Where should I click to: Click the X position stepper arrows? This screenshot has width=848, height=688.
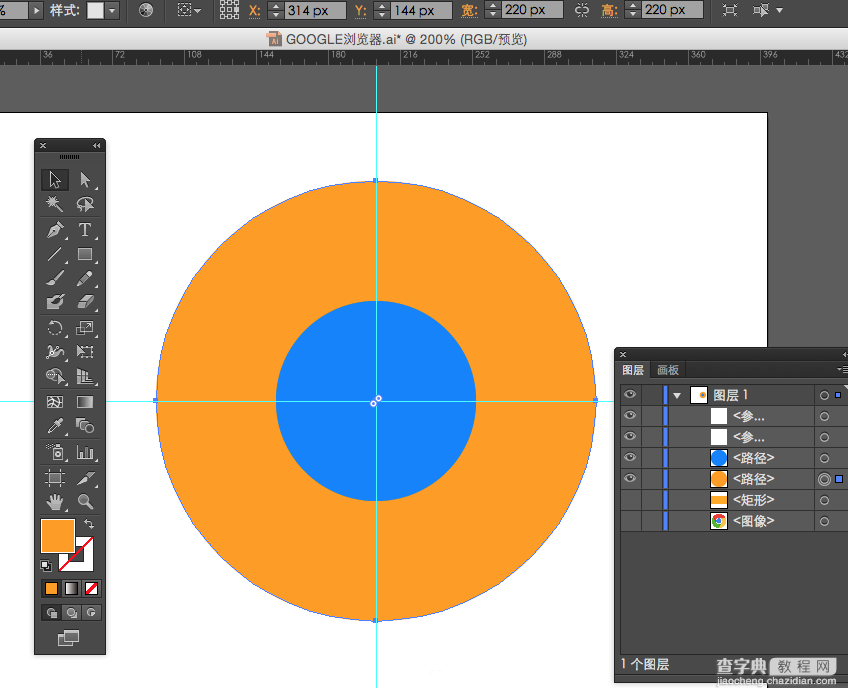[x=276, y=10]
